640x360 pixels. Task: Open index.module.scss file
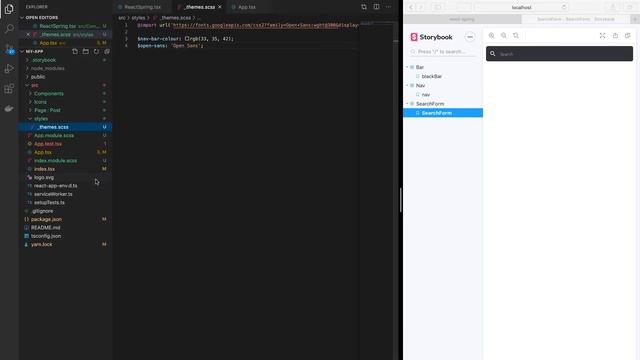pyautogui.click(x=55, y=161)
